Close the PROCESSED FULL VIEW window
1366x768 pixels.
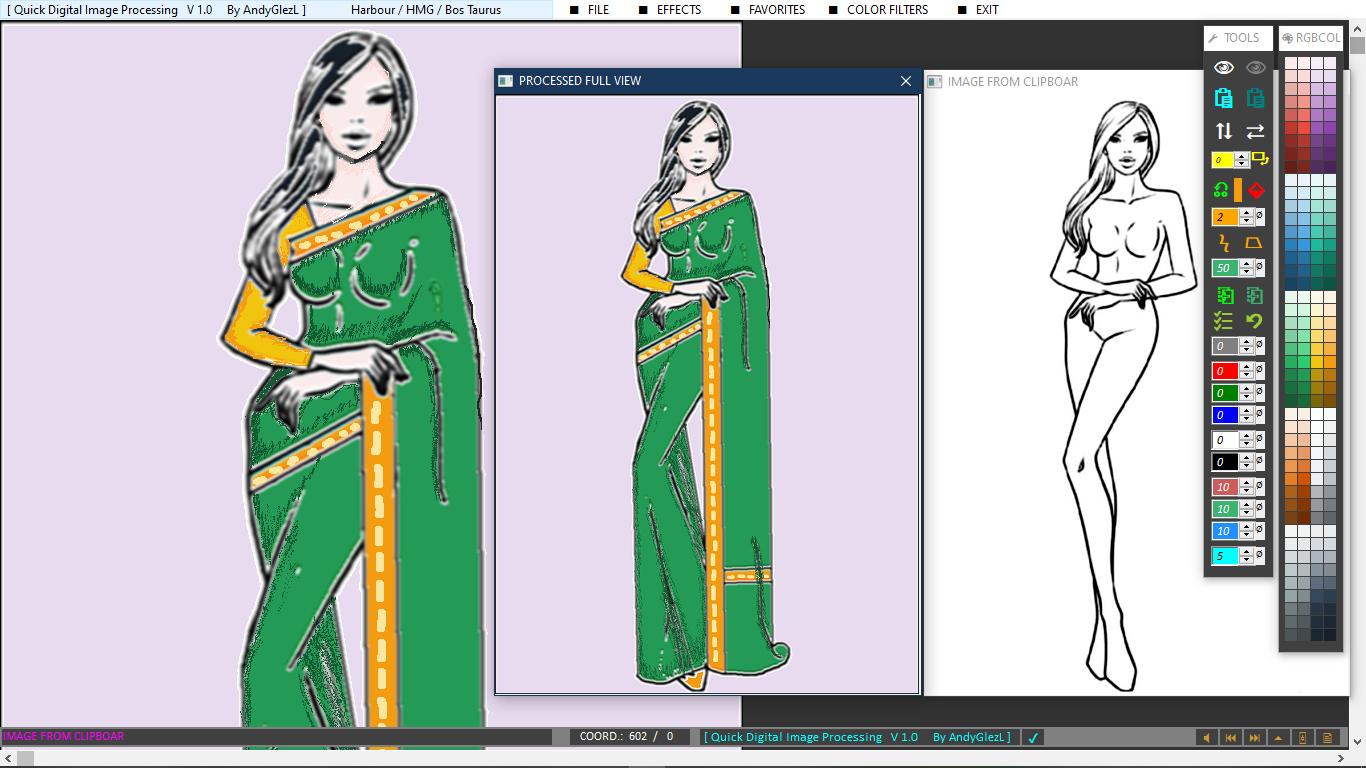[x=906, y=81]
